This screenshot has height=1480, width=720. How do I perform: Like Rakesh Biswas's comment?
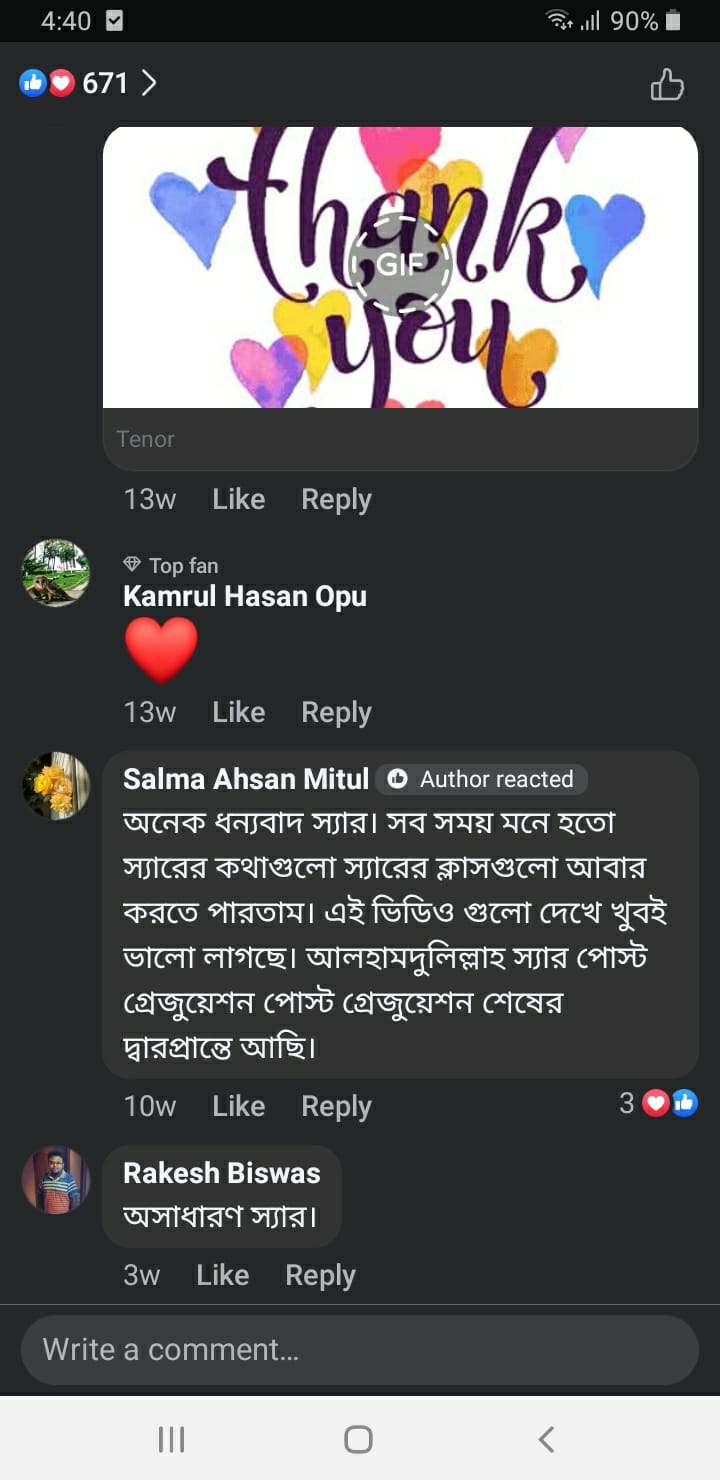point(222,1275)
